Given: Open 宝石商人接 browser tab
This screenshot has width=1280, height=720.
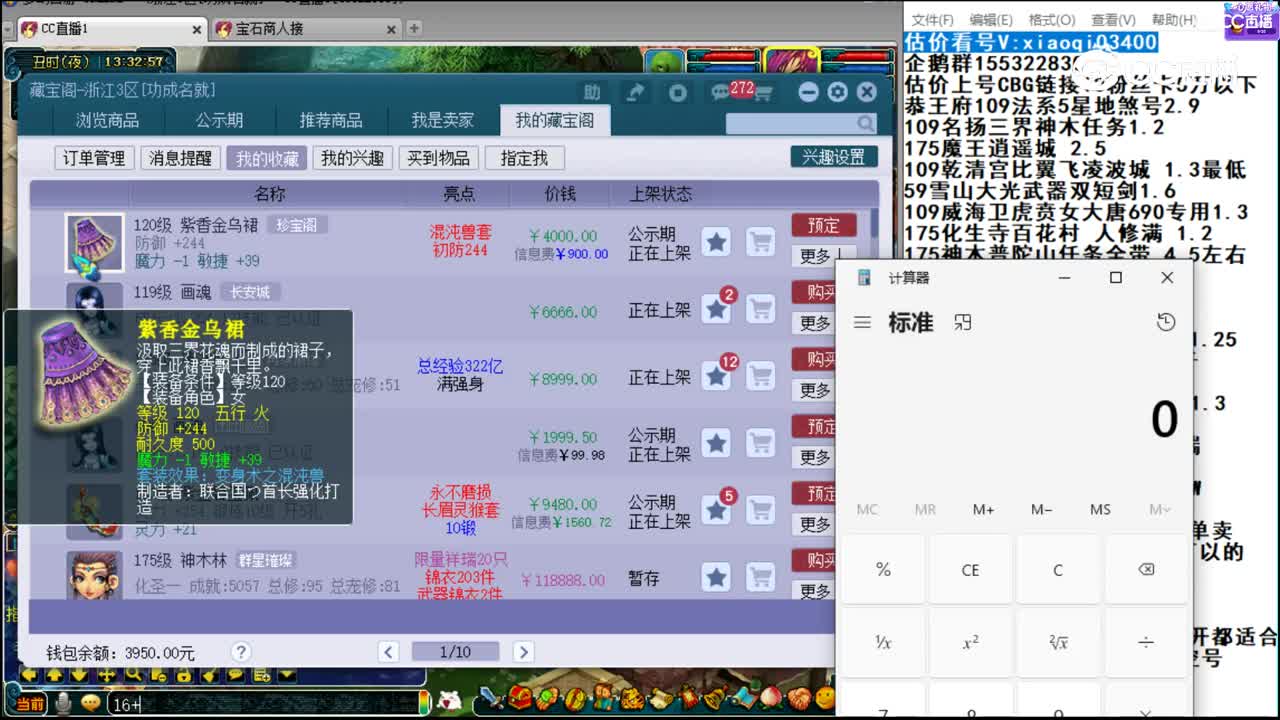Looking at the screenshot, I should click(305, 28).
